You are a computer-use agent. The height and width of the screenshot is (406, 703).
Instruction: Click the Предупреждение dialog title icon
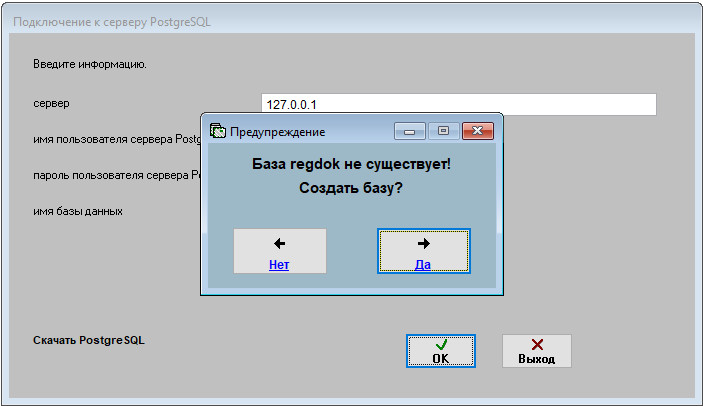[217, 131]
